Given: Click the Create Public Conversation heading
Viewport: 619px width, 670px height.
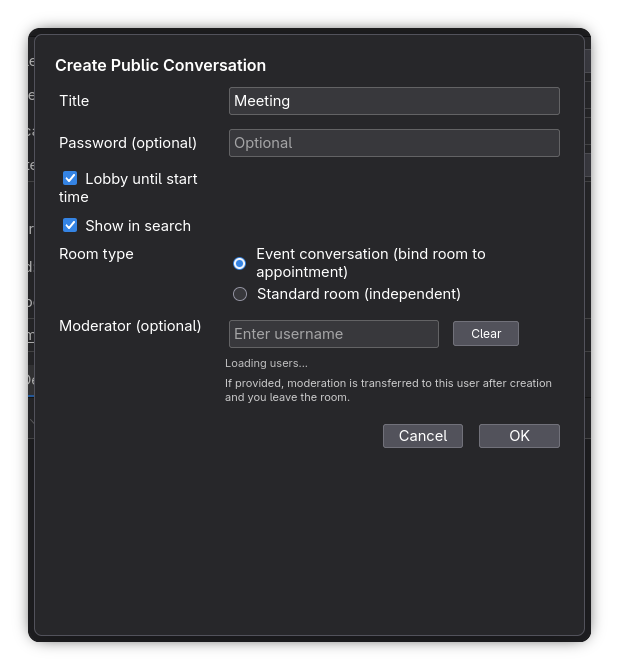Looking at the screenshot, I should point(160,66).
